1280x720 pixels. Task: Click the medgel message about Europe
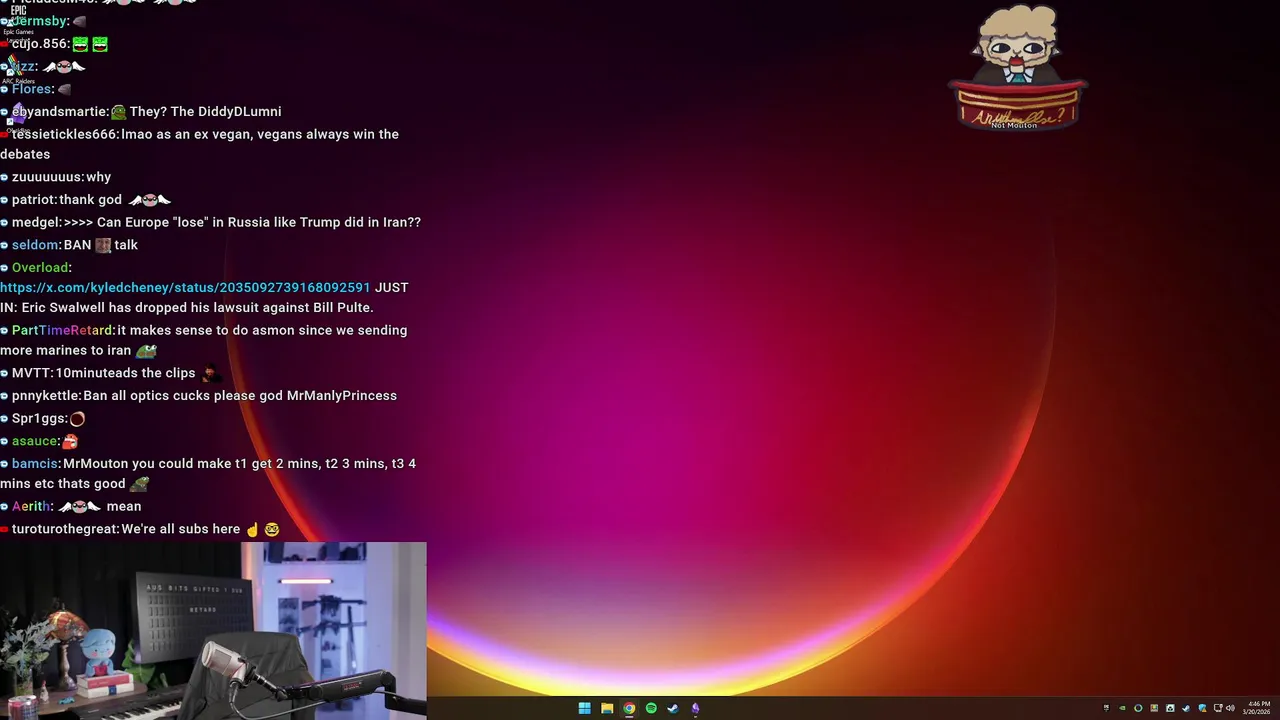coord(210,222)
